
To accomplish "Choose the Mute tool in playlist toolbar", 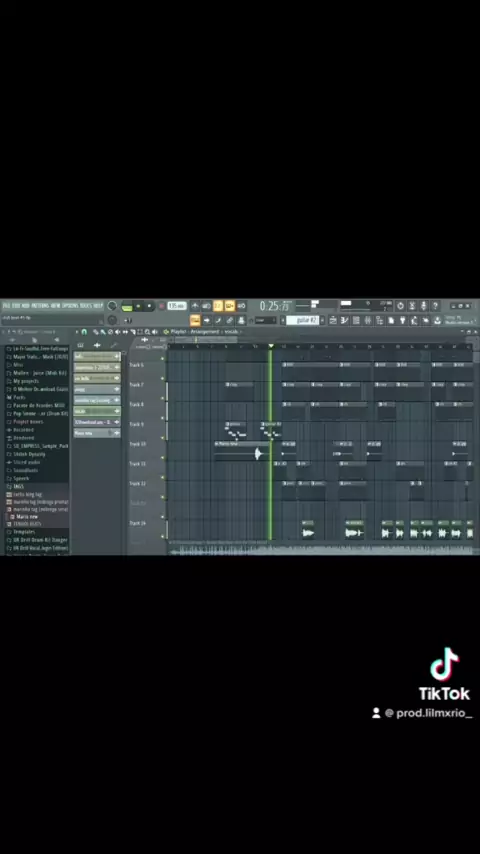I will tap(118, 332).
